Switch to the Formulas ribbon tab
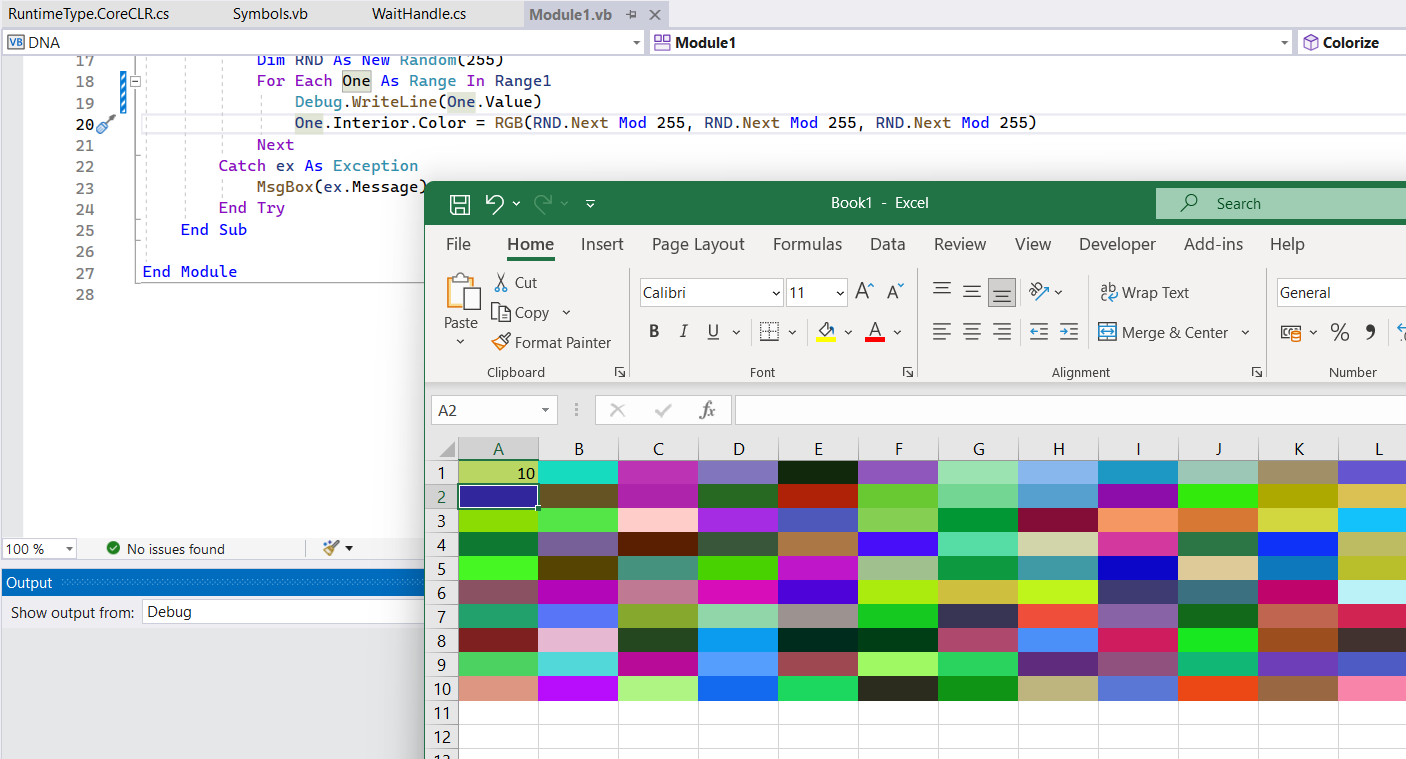This screenshot has width=1406, height=759. 807,244
